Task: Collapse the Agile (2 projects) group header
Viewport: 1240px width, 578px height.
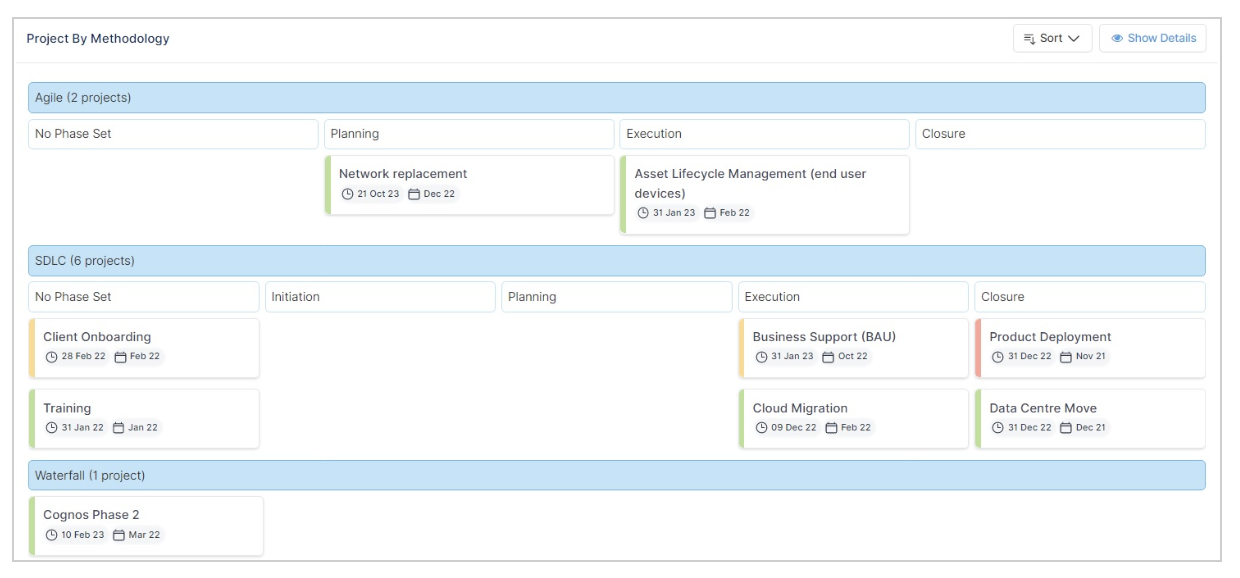Action: [616, 98]
